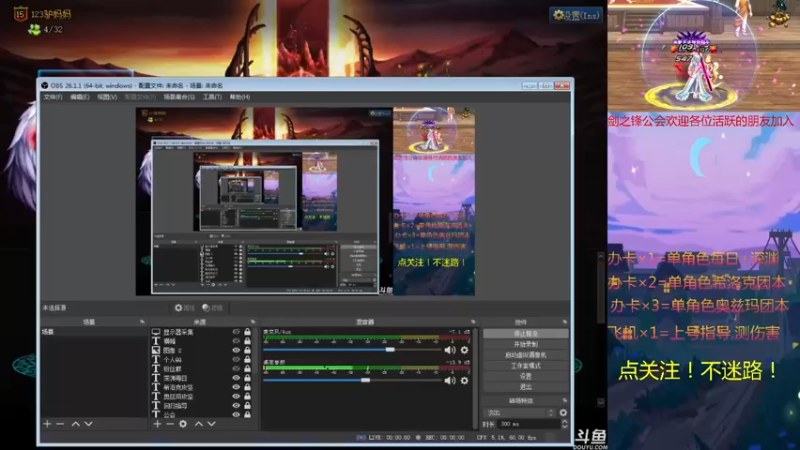Pop out the 控件 dock panel
800x450 pixels.
point(564,322)
